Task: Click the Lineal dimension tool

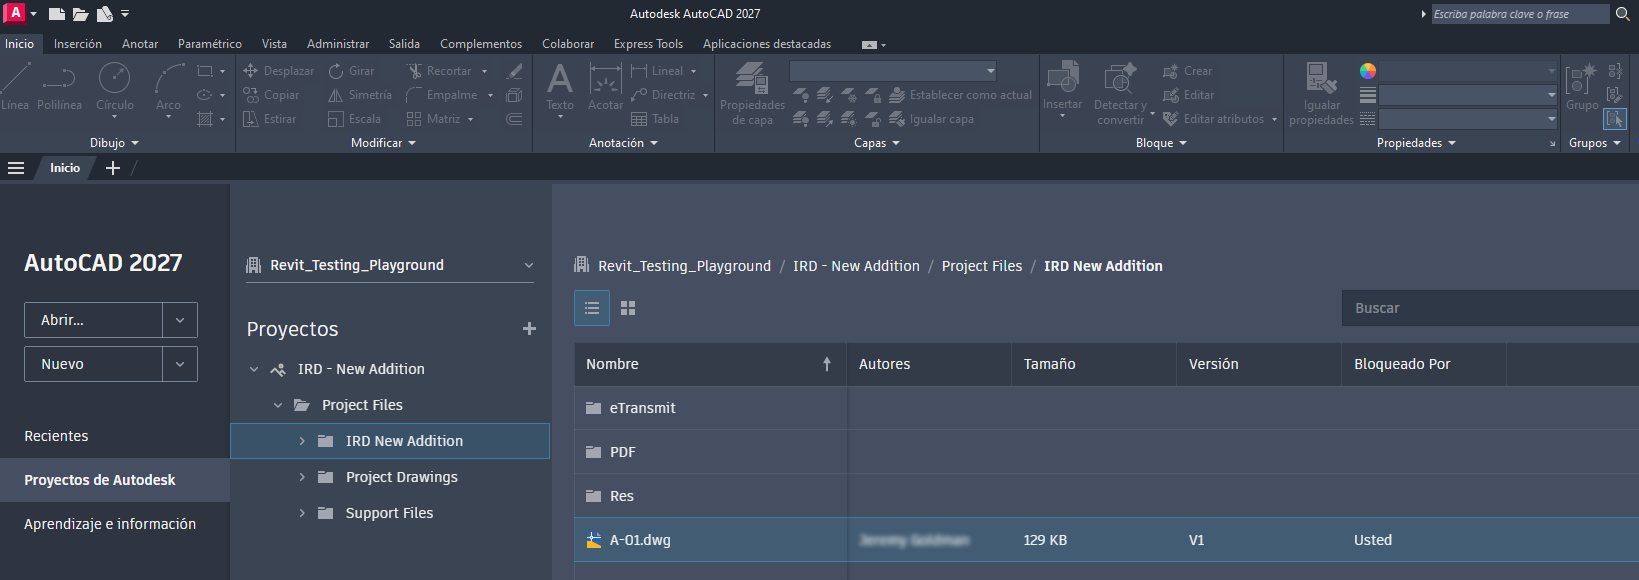Action: (657, 71)
